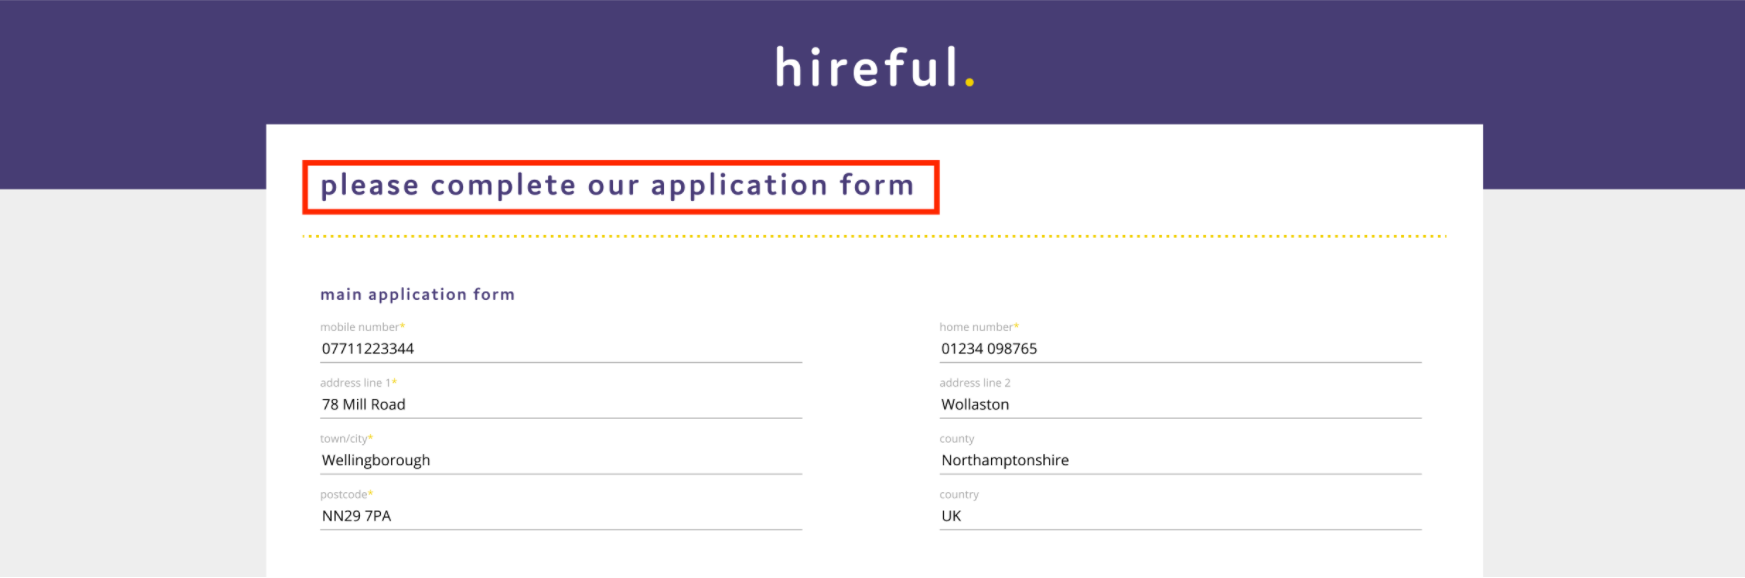
Task: Click the 'please complete our application form' heading
Action: tap(618, 186)
